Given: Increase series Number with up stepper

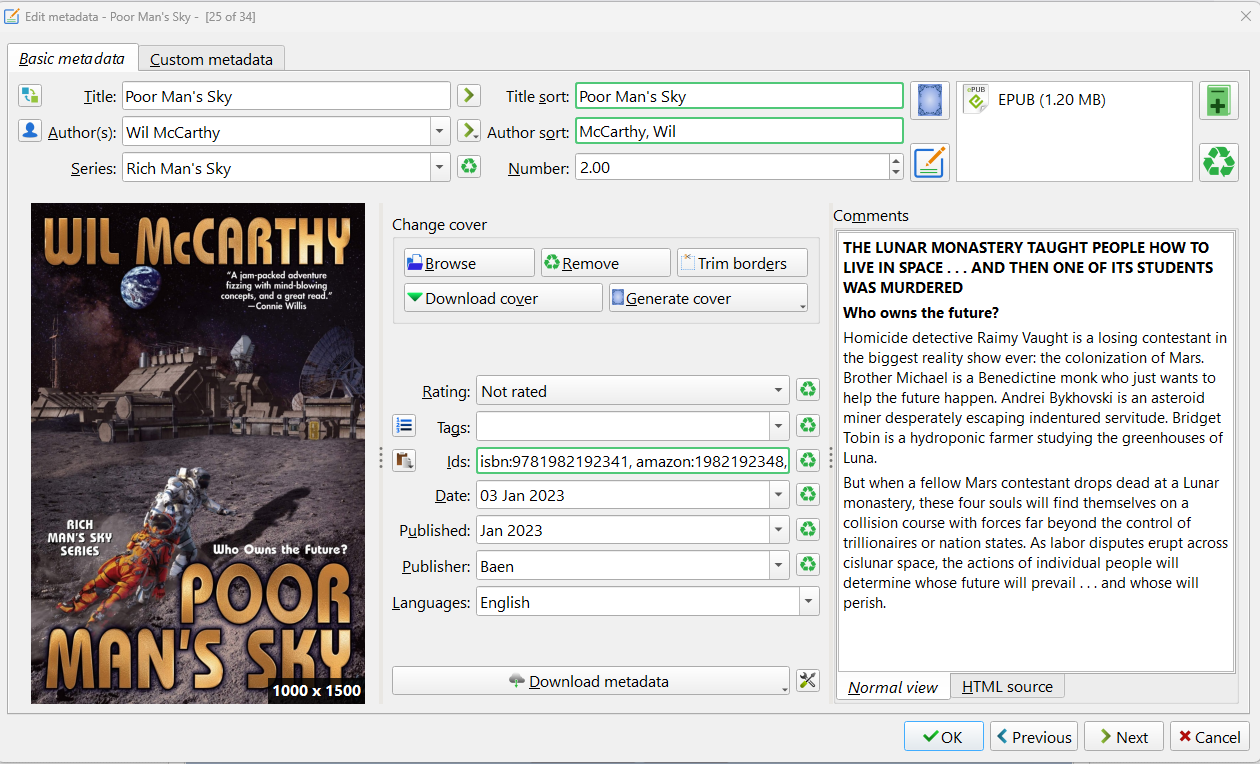Looking at the screenshot, I should (895, 162).
